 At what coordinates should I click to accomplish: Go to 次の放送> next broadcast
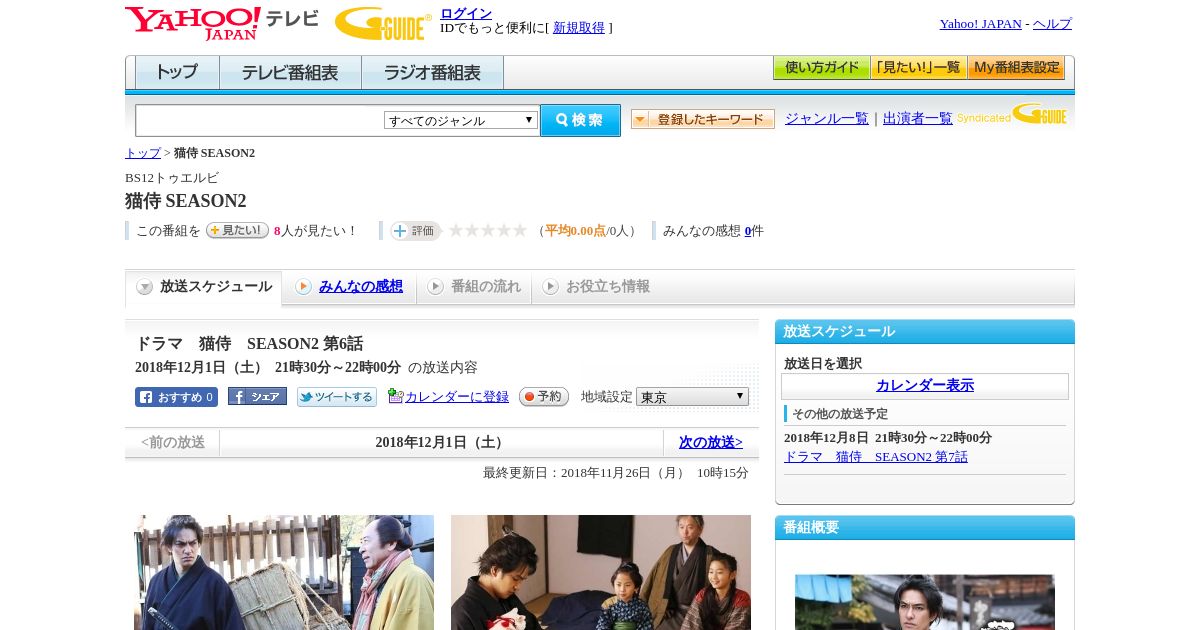pyautogui.click(x=711, y=442)
